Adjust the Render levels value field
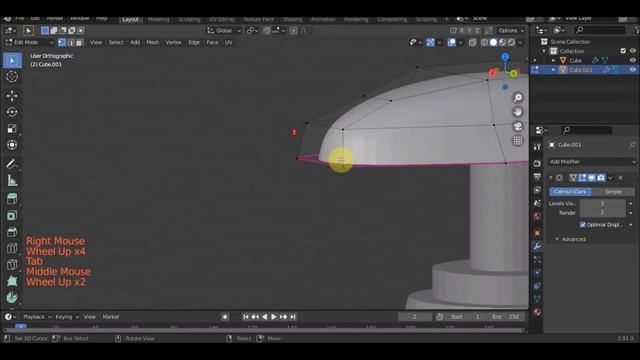 pyautogui.click(x=603, y=213)
